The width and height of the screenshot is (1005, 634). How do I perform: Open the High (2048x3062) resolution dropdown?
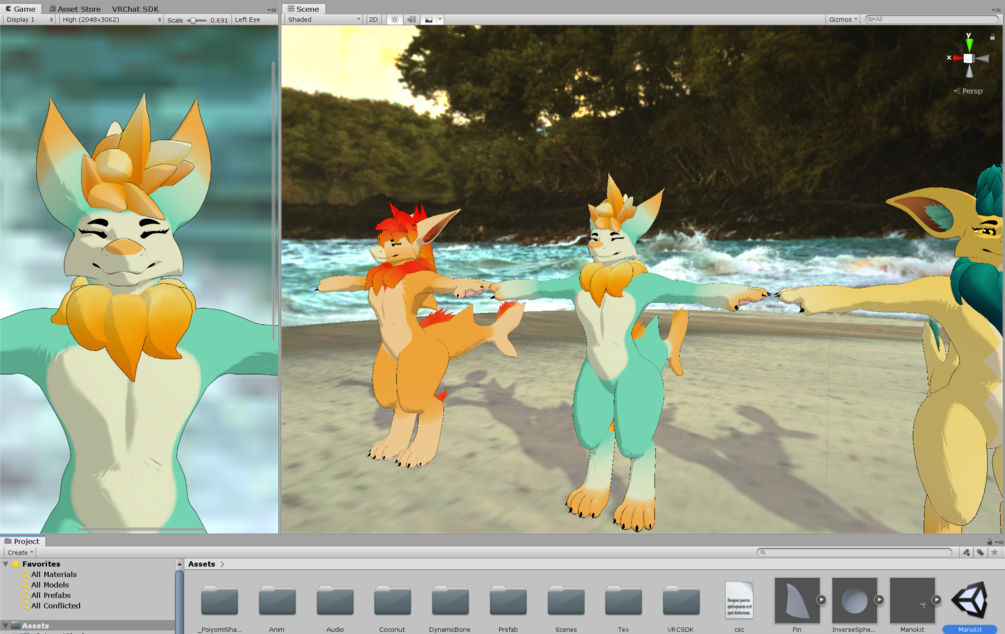point(112,20)
